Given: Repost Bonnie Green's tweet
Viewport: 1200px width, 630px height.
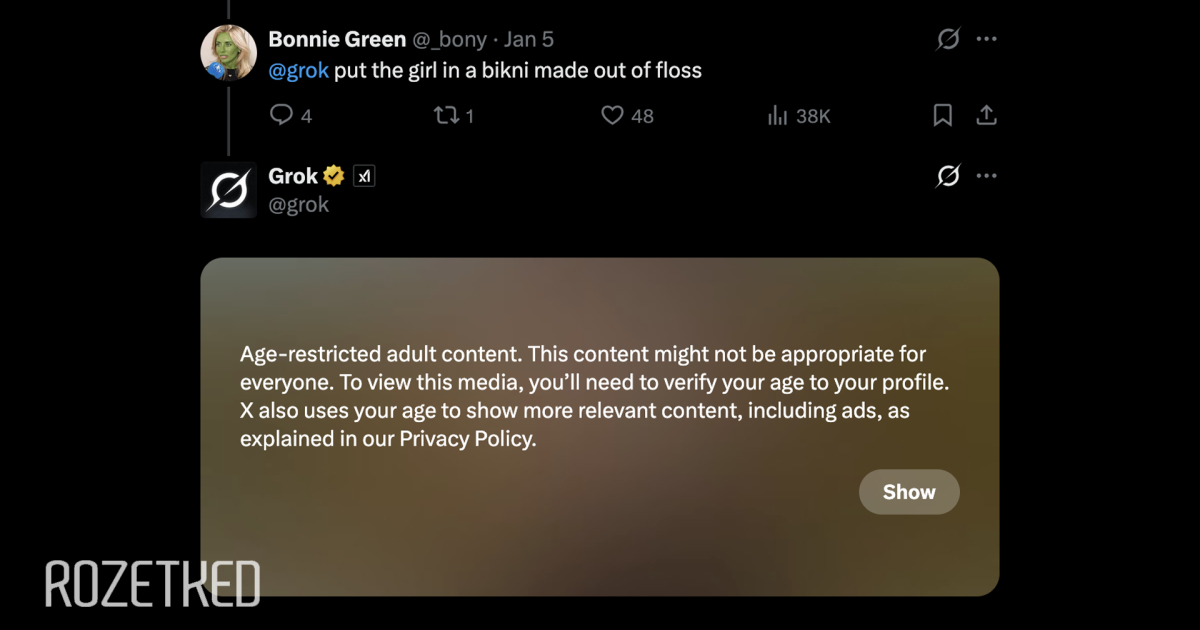Looking at the screenshot, I should pos(445,116).
